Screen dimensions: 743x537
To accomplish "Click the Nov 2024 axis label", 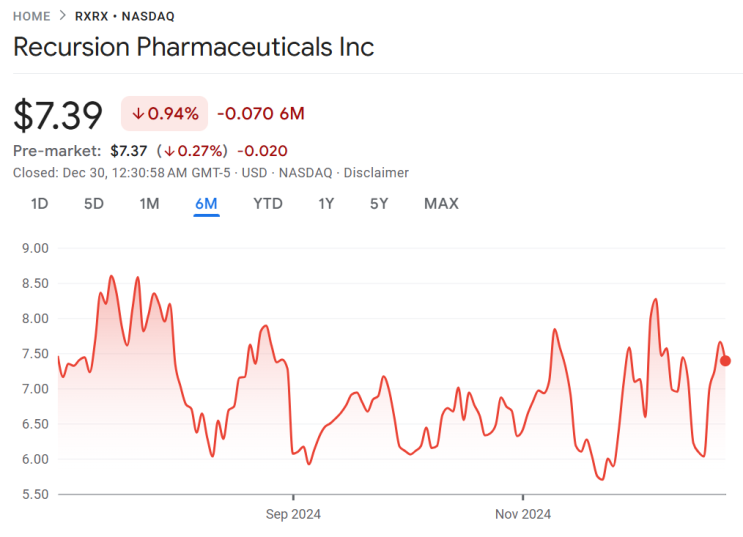I will [523, 514].
